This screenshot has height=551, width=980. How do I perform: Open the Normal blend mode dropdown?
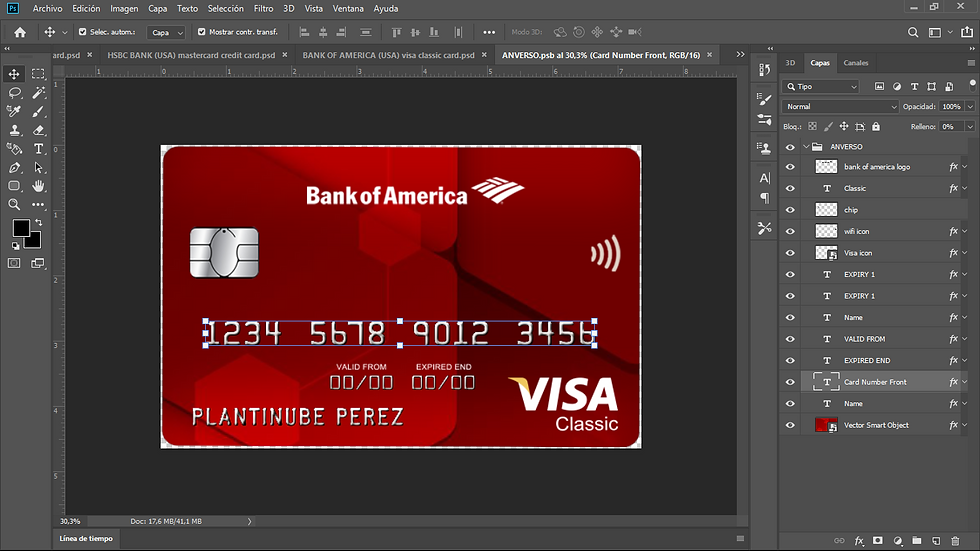point(840,107)
